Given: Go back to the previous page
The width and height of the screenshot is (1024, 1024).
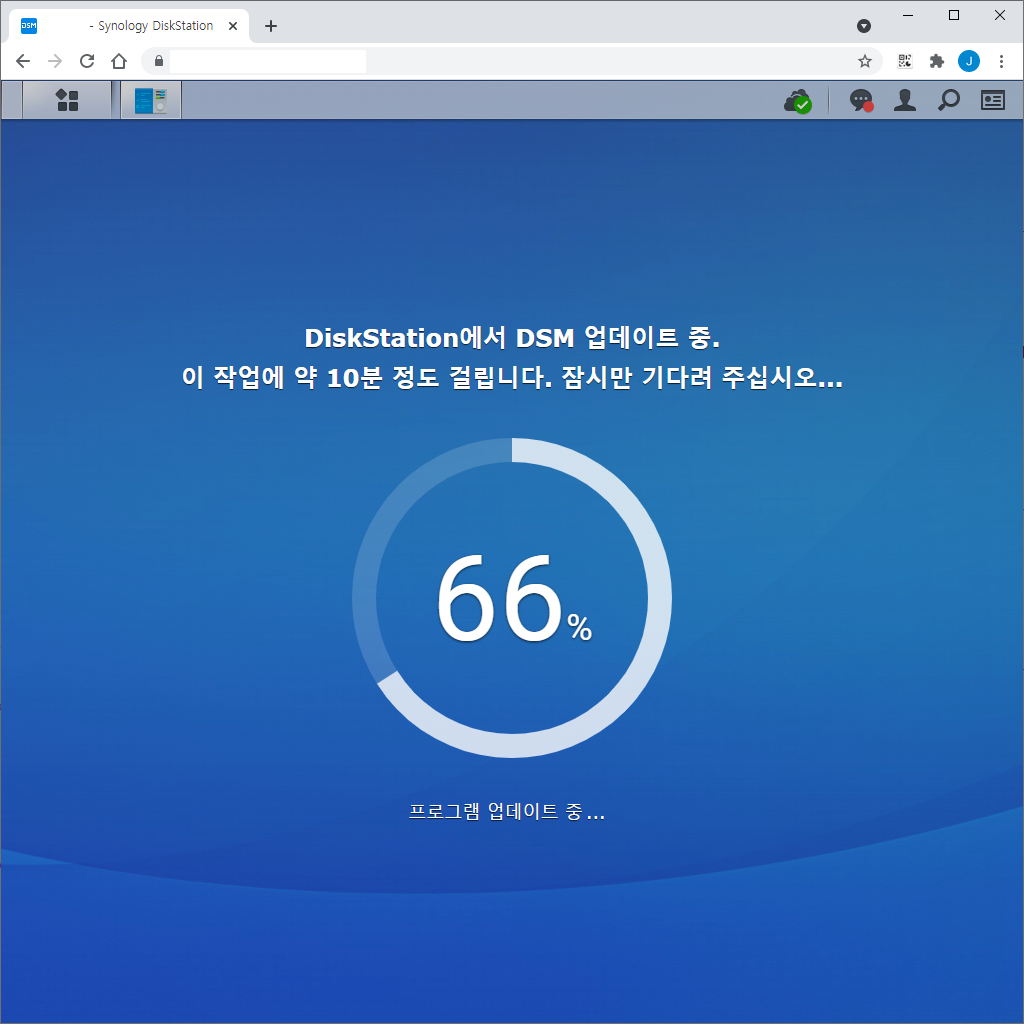Looking at the screenshot, I should click(x=23, y=61).
